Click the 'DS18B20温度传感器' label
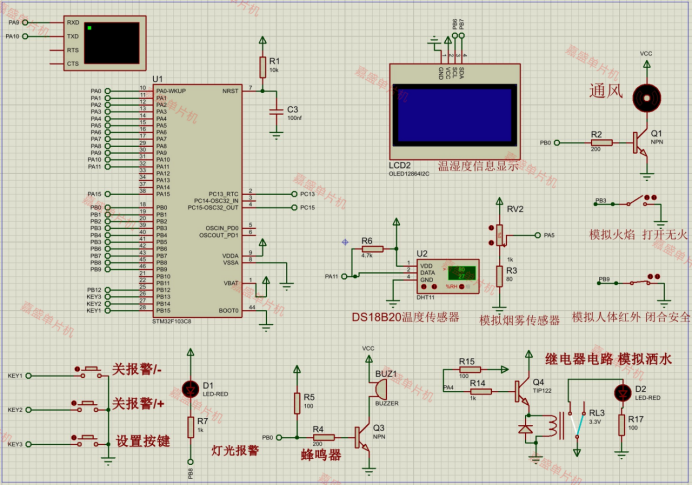The image size is (692, 486). 405,317
